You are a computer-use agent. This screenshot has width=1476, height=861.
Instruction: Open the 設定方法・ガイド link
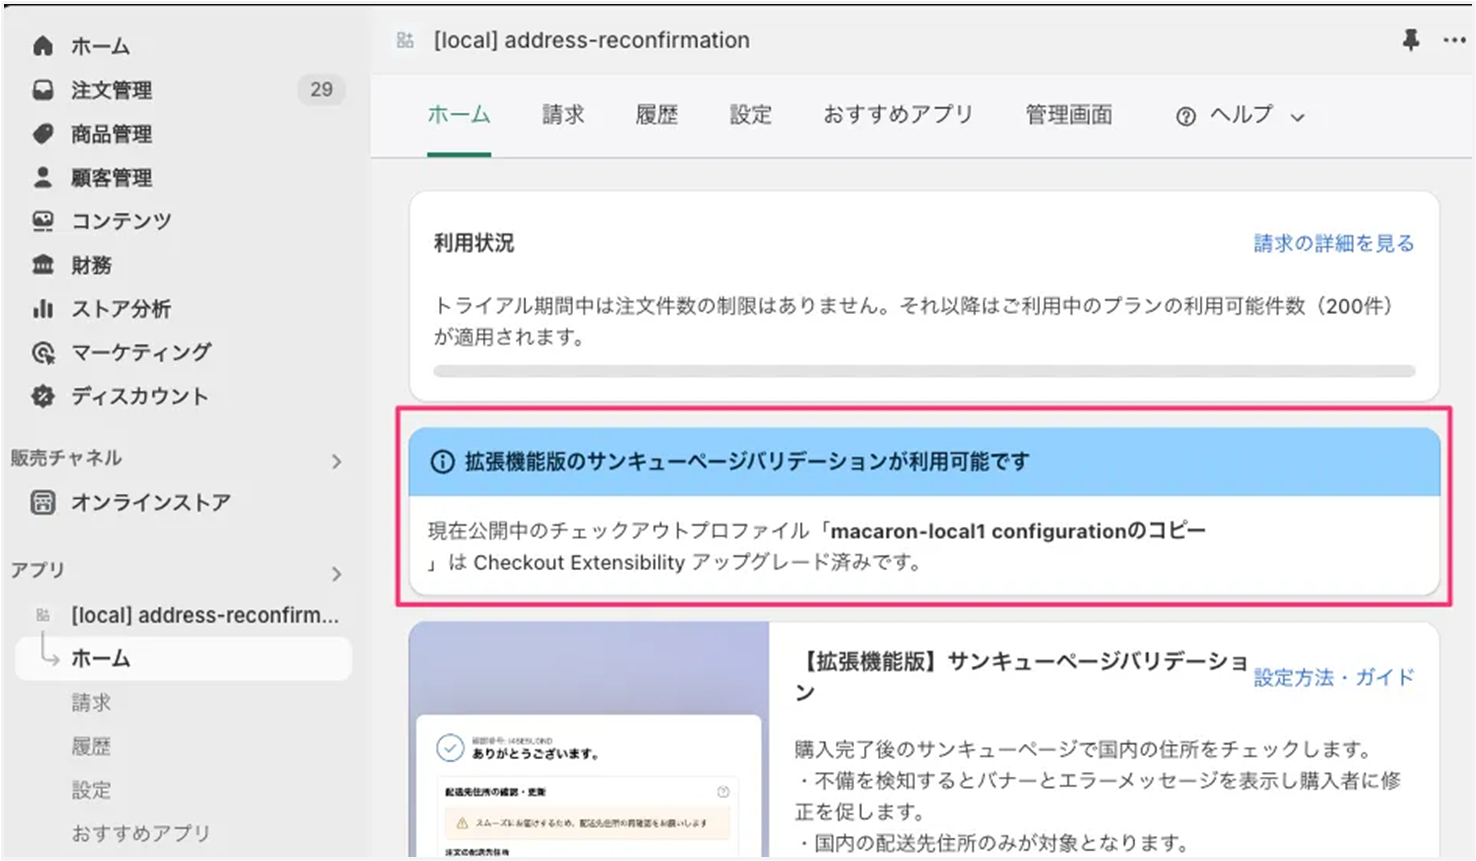[x=1333, y=677]
